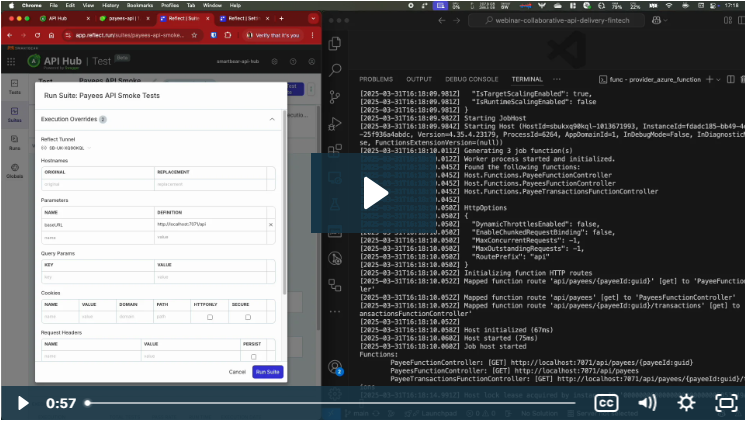The image size is (745, 422).
Task: Bookmark the page with star icon
Action: point(194,35)
